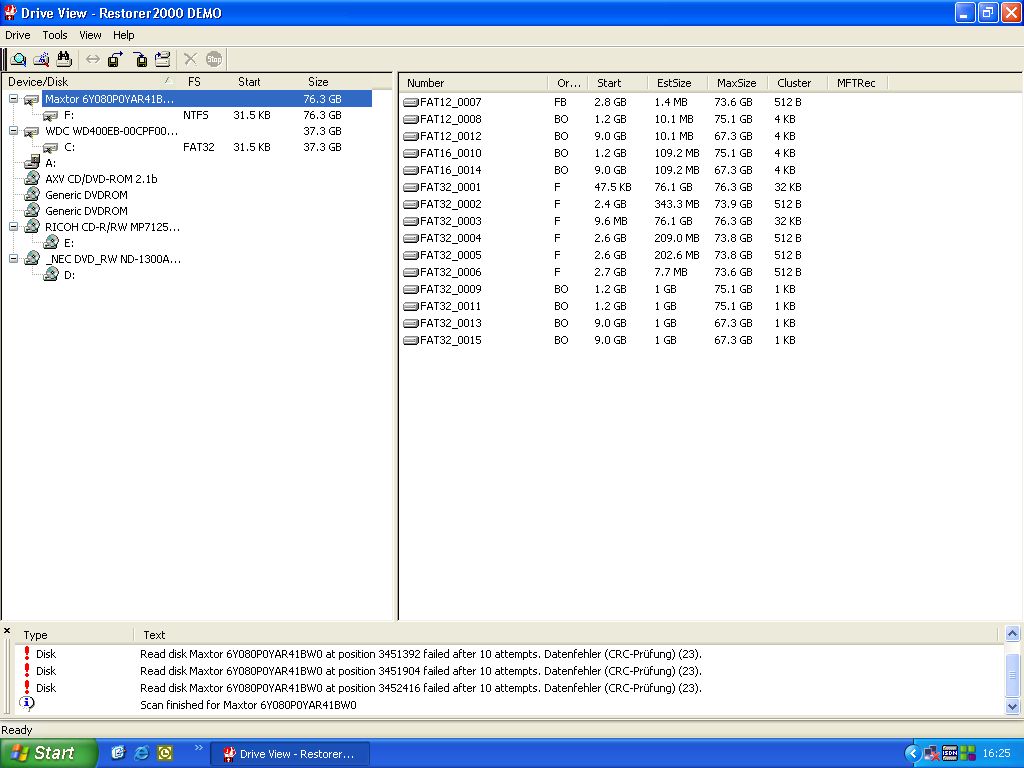Click the Open drive (magnifier) toolbar icon
This screenshot has width=1024, height=768.
point(19,59)
